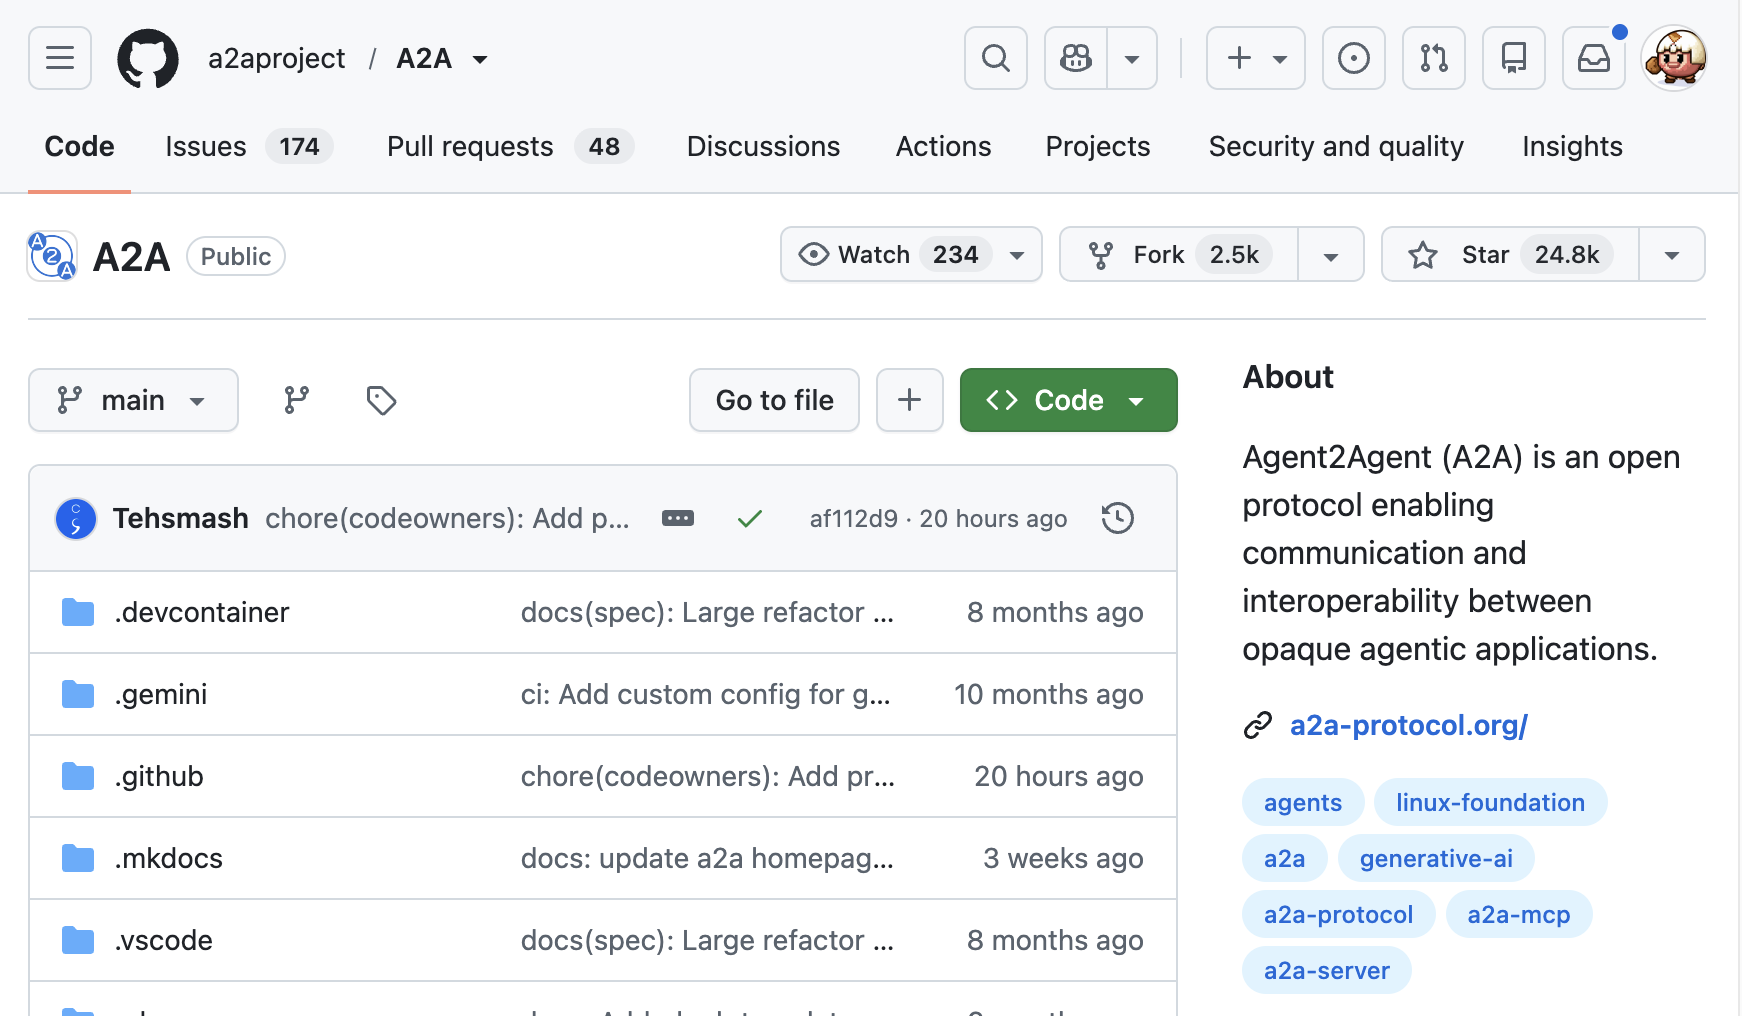Open the green Code dropdown button
Image resolution: width=1742 pixels, height=1016 pixels.
(1068, 400)
